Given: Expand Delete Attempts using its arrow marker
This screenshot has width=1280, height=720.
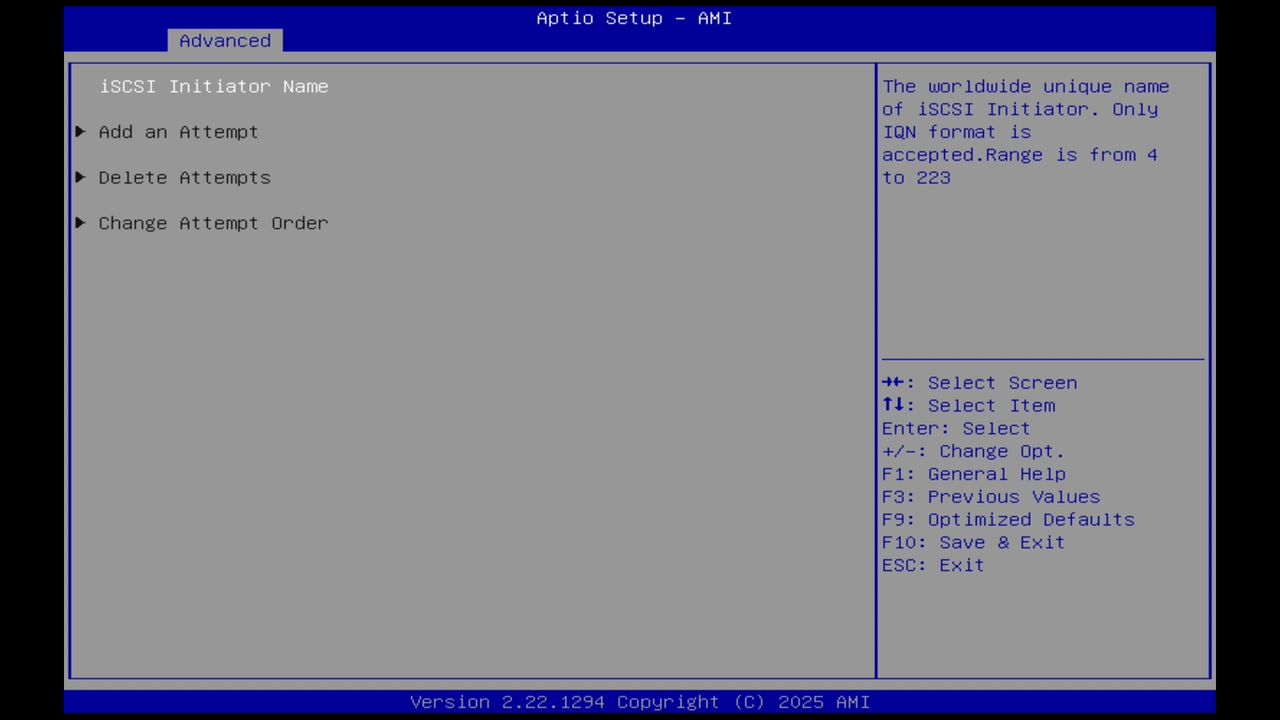Looking at the screenshot, I should [79, 177].
